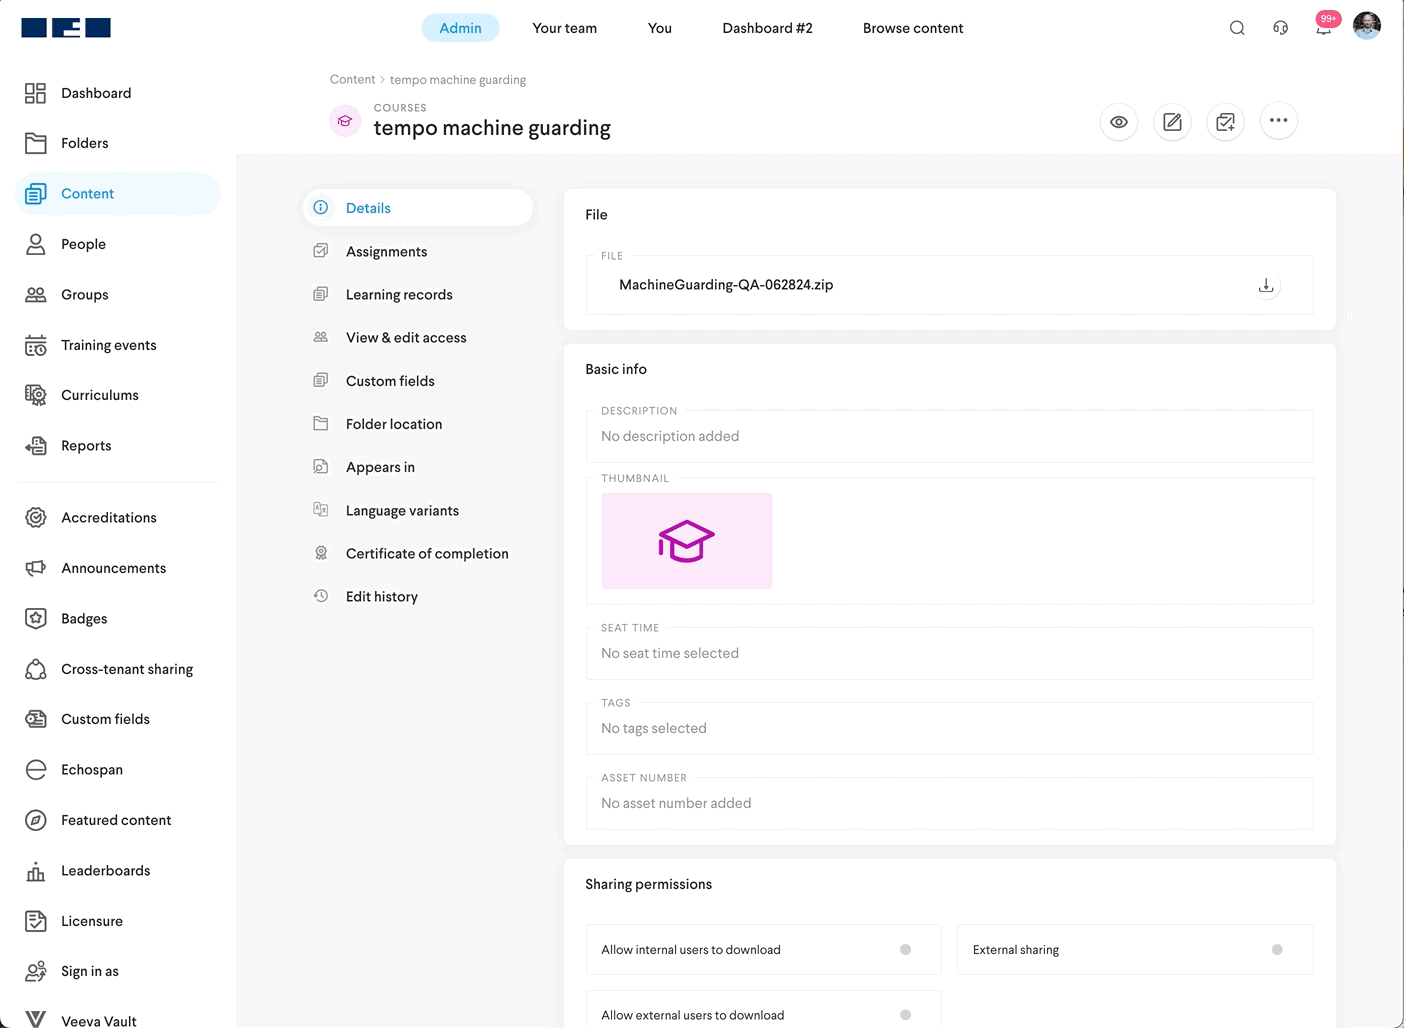Open the Browse content tab
The height and width of the screenshot is (1028, 1404).
tap(912, 28)
